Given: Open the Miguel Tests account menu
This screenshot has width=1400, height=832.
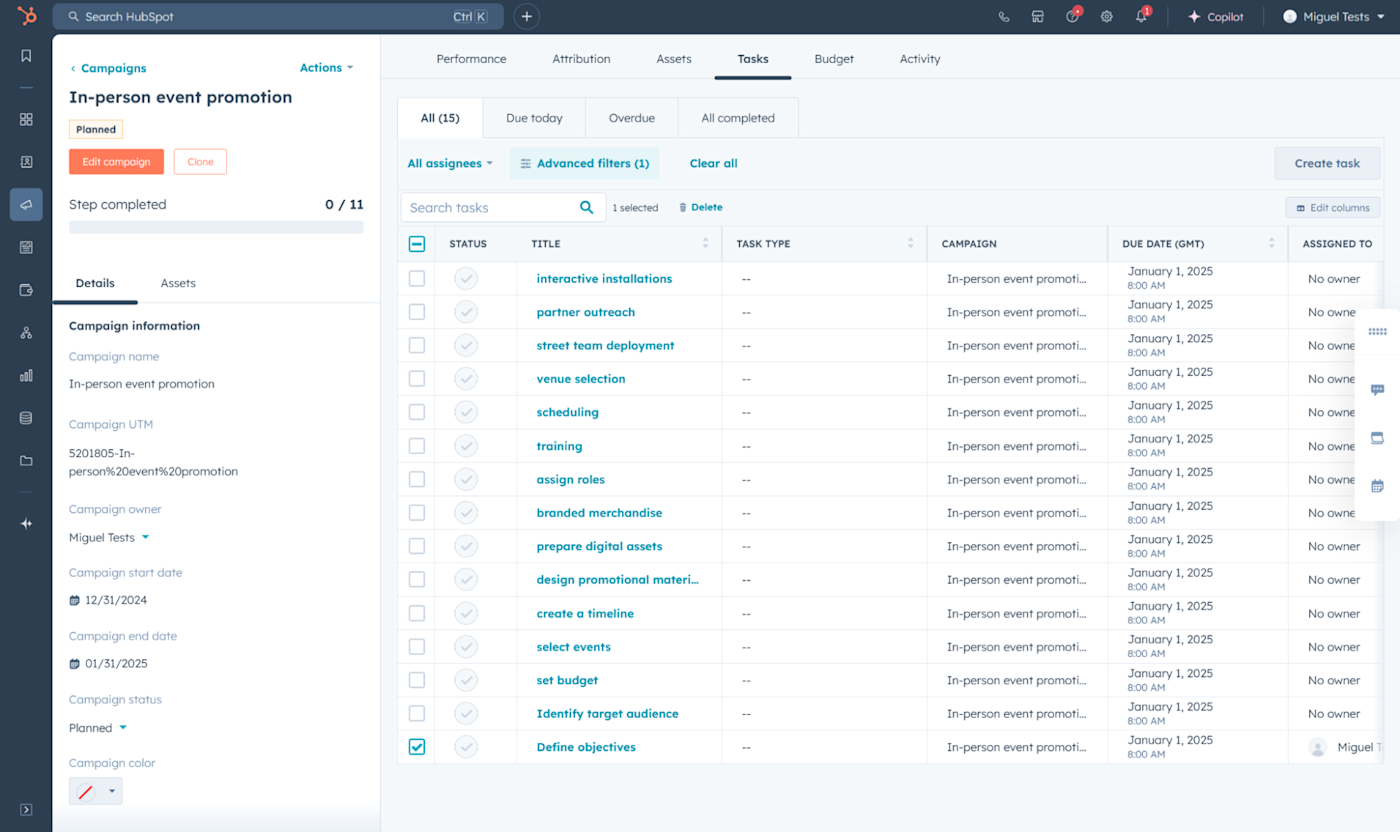Looking at the screenshot, I should pos(1334,17).
